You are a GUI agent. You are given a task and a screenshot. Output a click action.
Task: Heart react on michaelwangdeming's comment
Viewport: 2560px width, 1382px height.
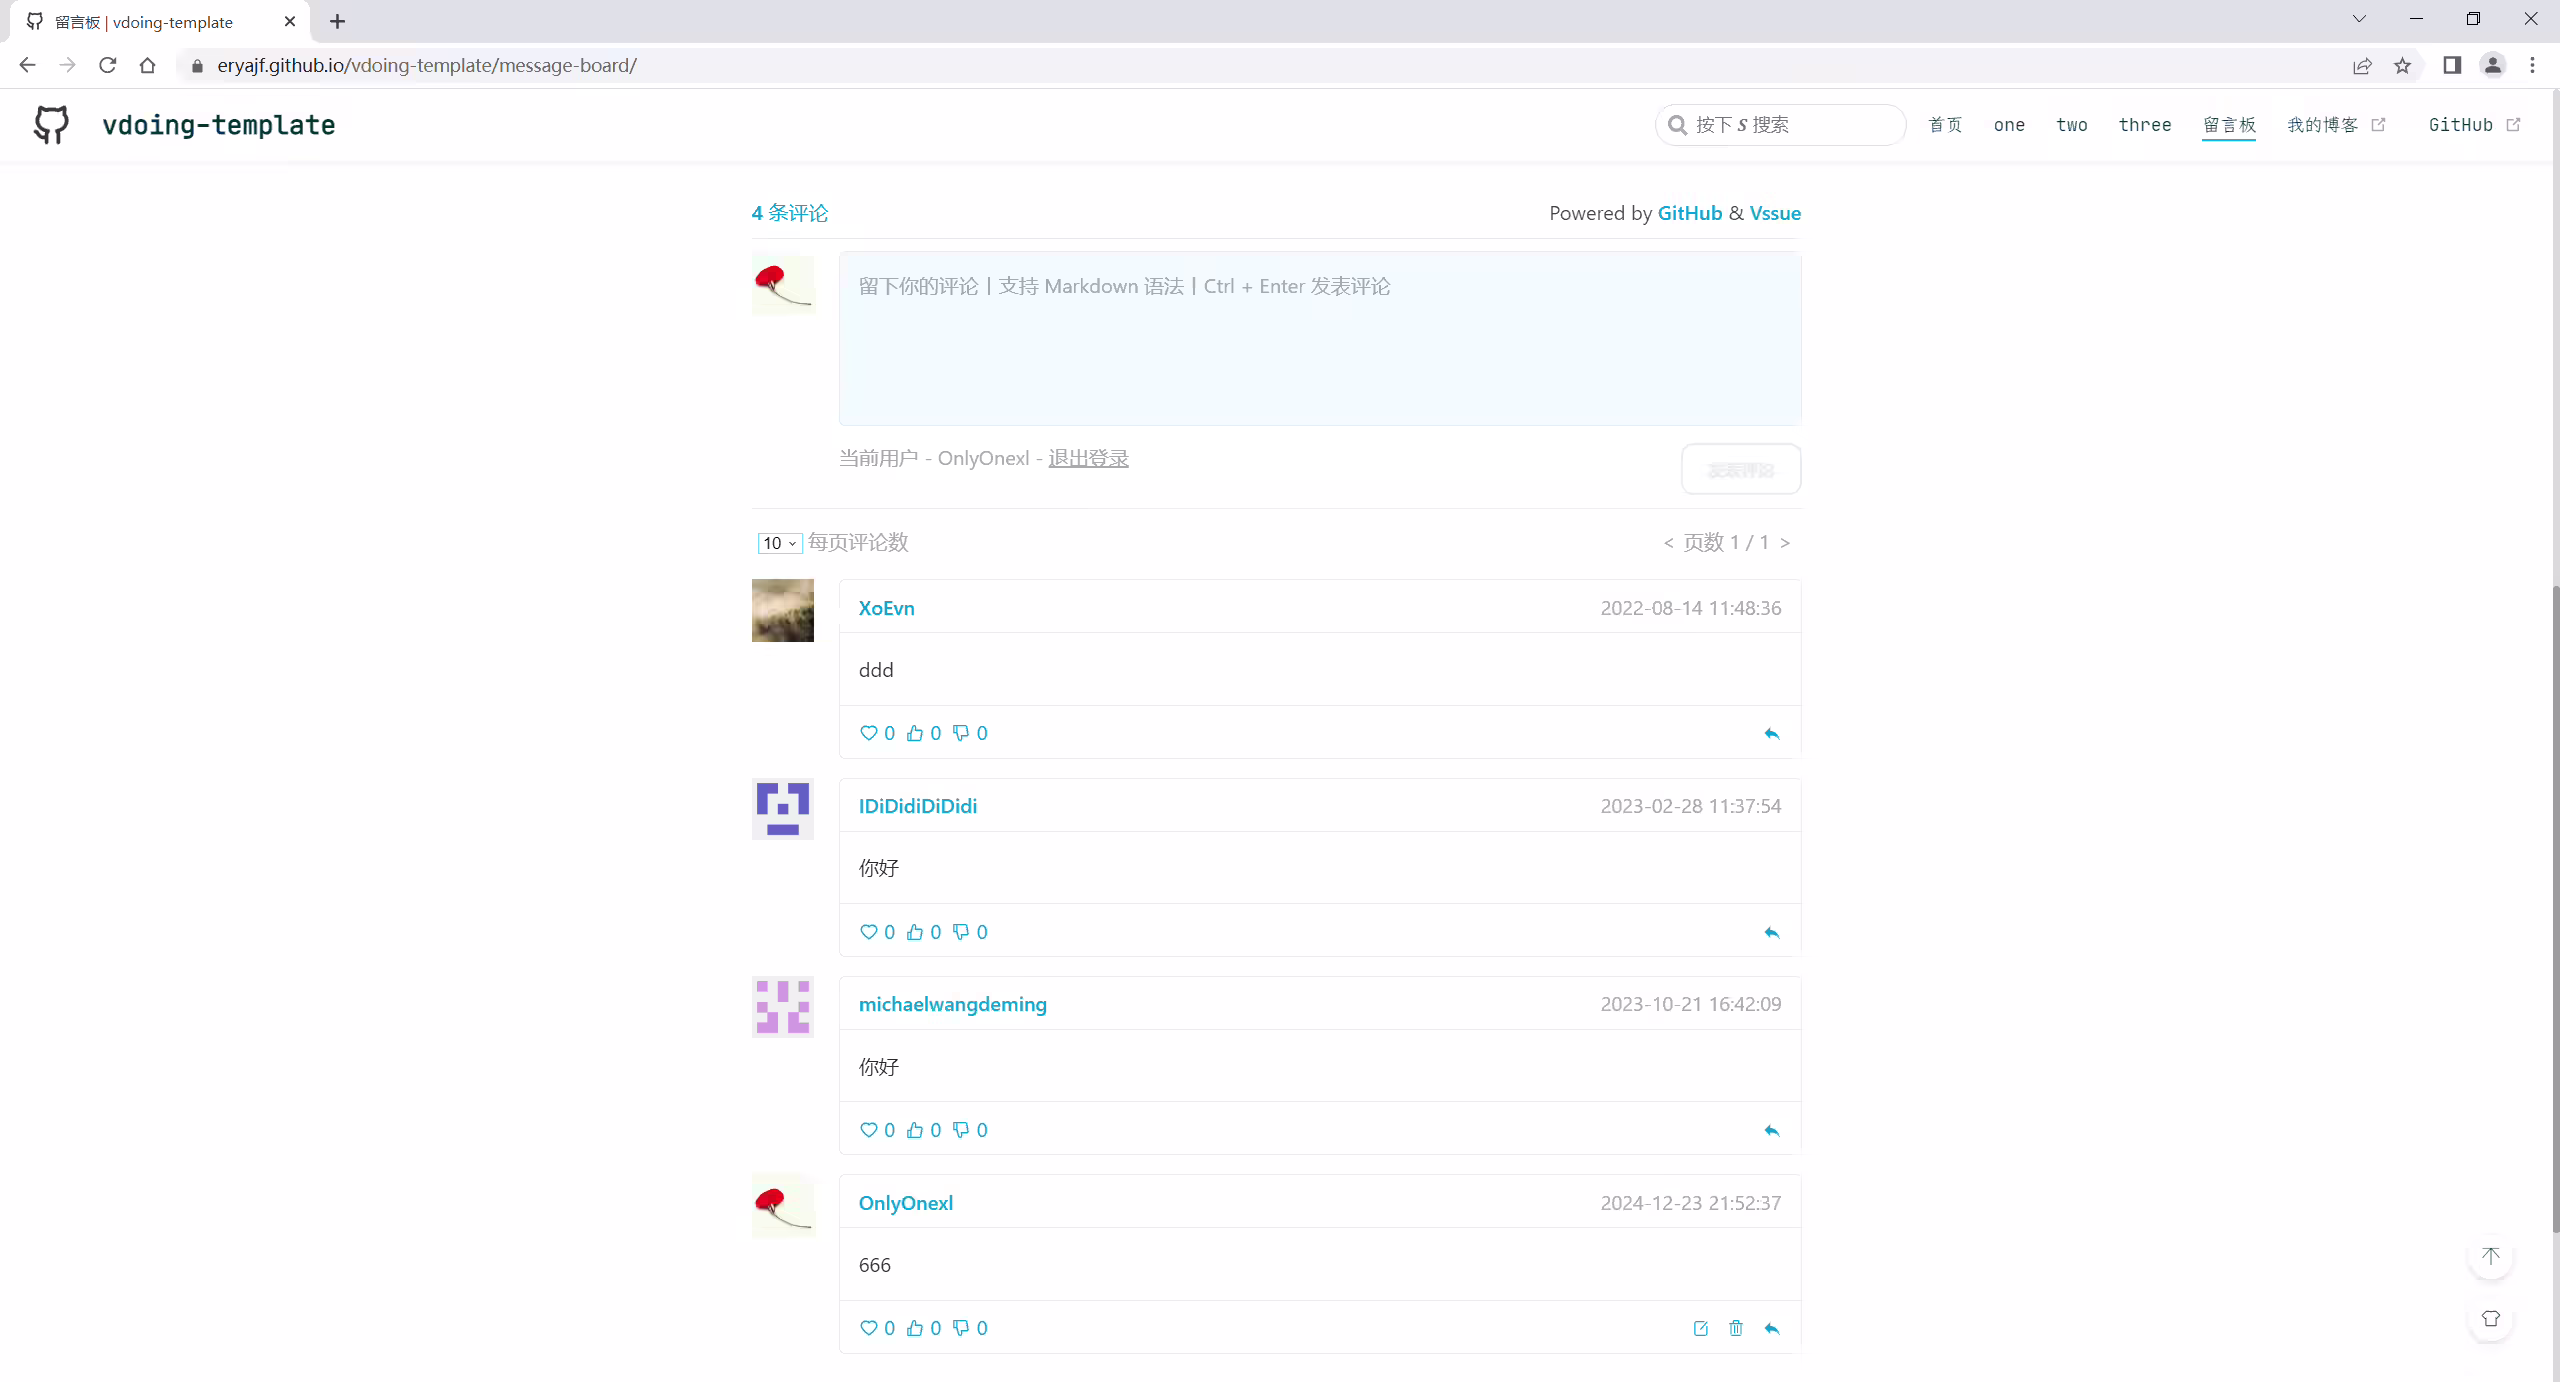(868, 1130)
